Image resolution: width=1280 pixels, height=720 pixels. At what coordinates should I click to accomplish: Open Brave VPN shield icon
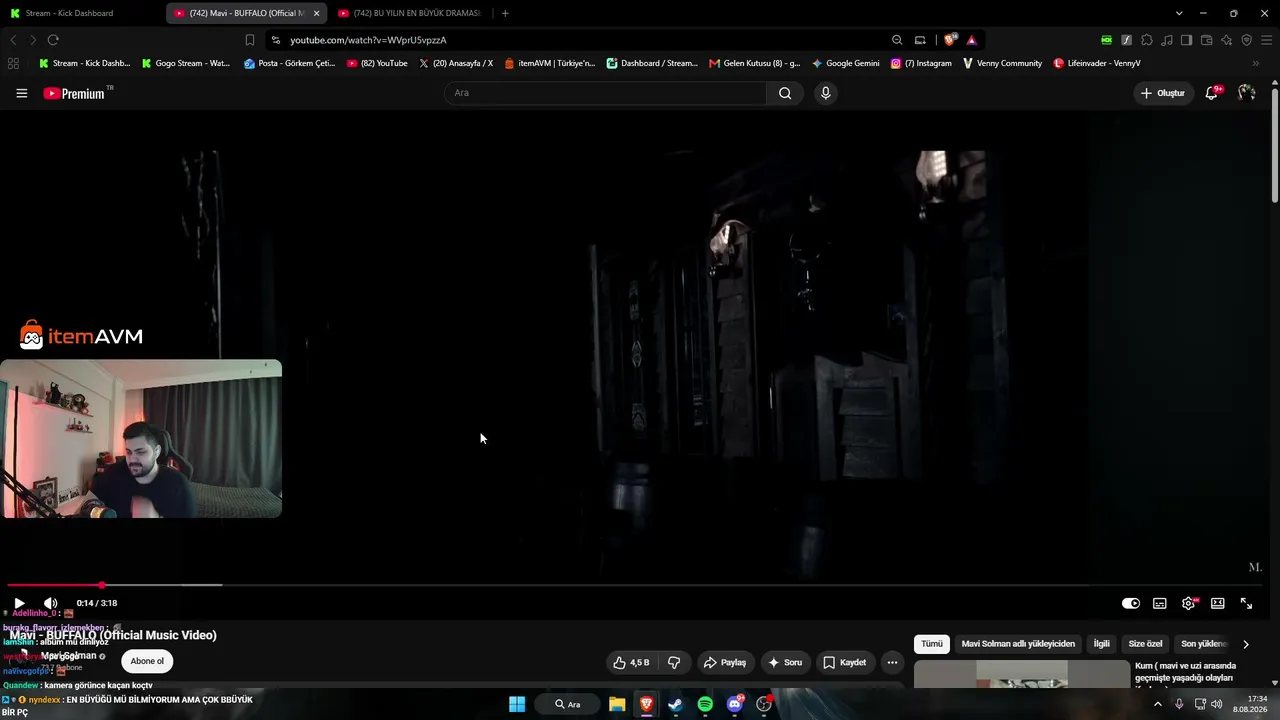coord(1247,40)
